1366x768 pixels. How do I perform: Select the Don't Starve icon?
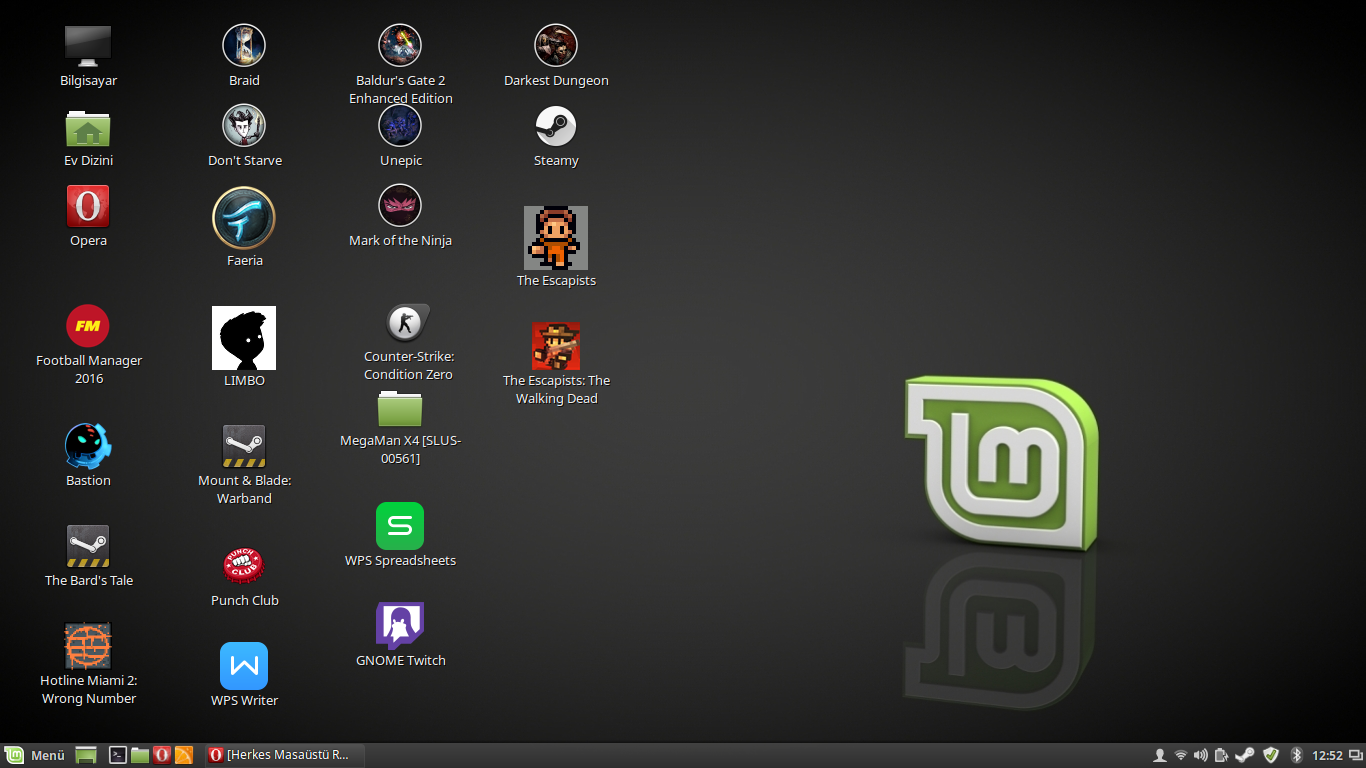point(244,126)
